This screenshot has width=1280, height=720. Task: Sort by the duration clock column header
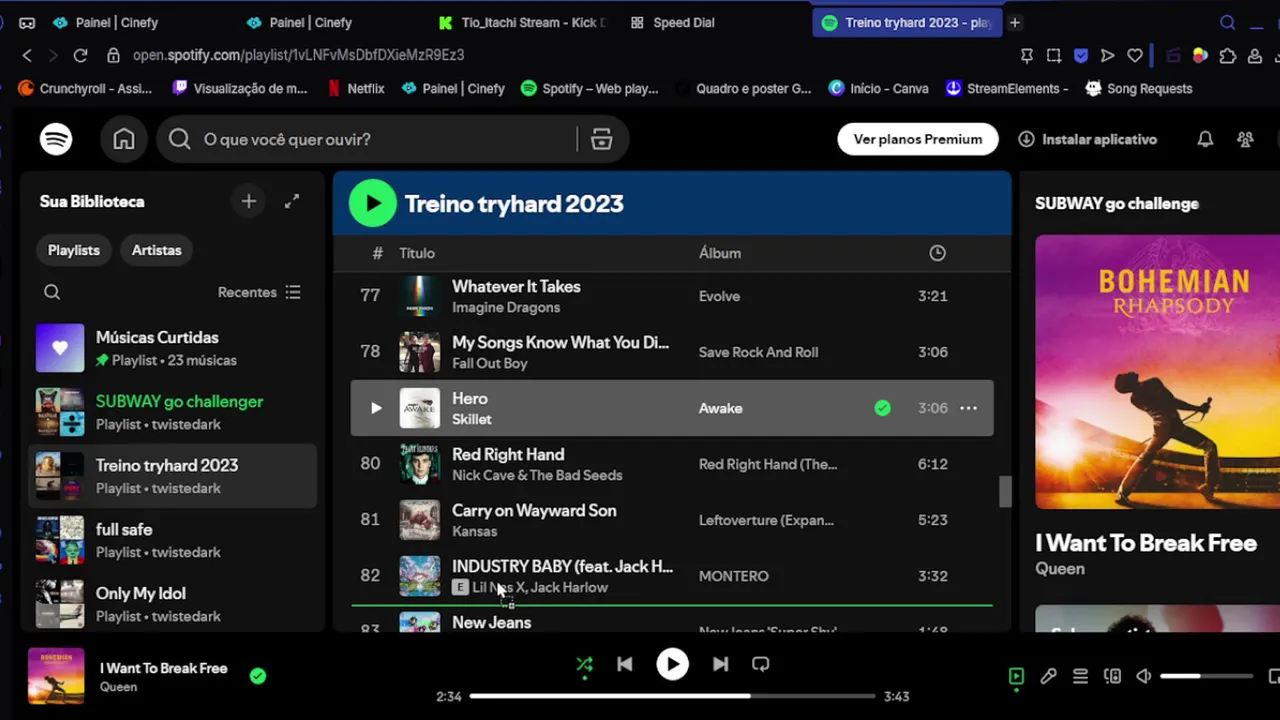pyautogui.click(x=937, y=253)
